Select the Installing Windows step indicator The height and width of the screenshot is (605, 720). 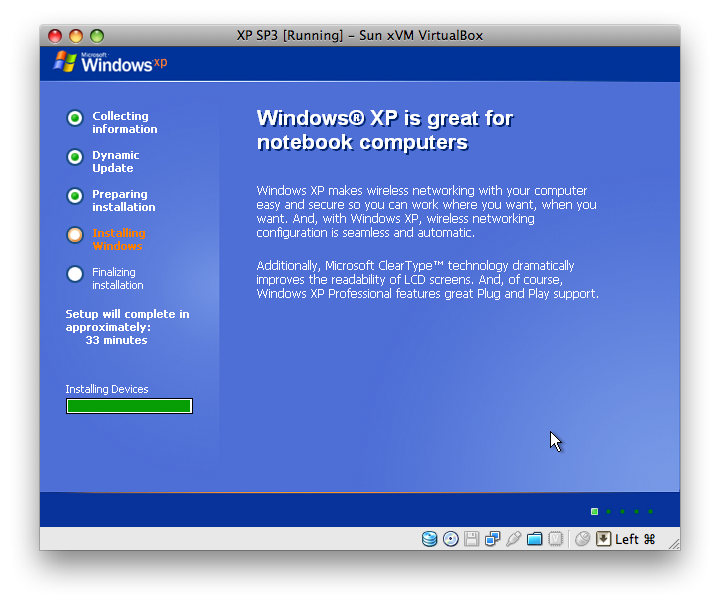tap(75, 235)
